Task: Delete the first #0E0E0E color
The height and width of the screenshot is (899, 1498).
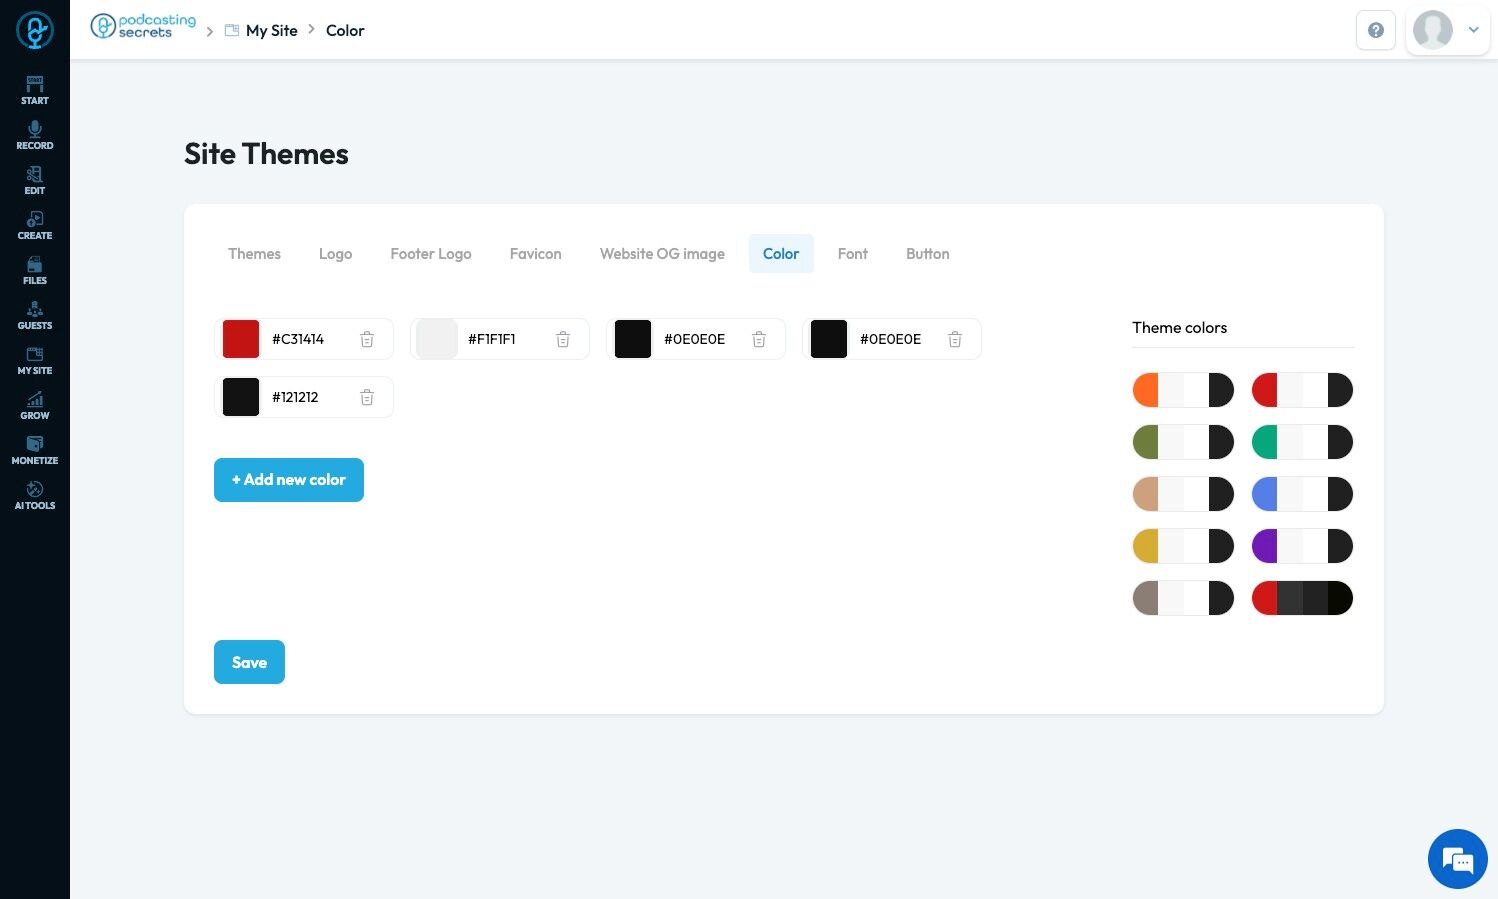Action: [759, 339]
